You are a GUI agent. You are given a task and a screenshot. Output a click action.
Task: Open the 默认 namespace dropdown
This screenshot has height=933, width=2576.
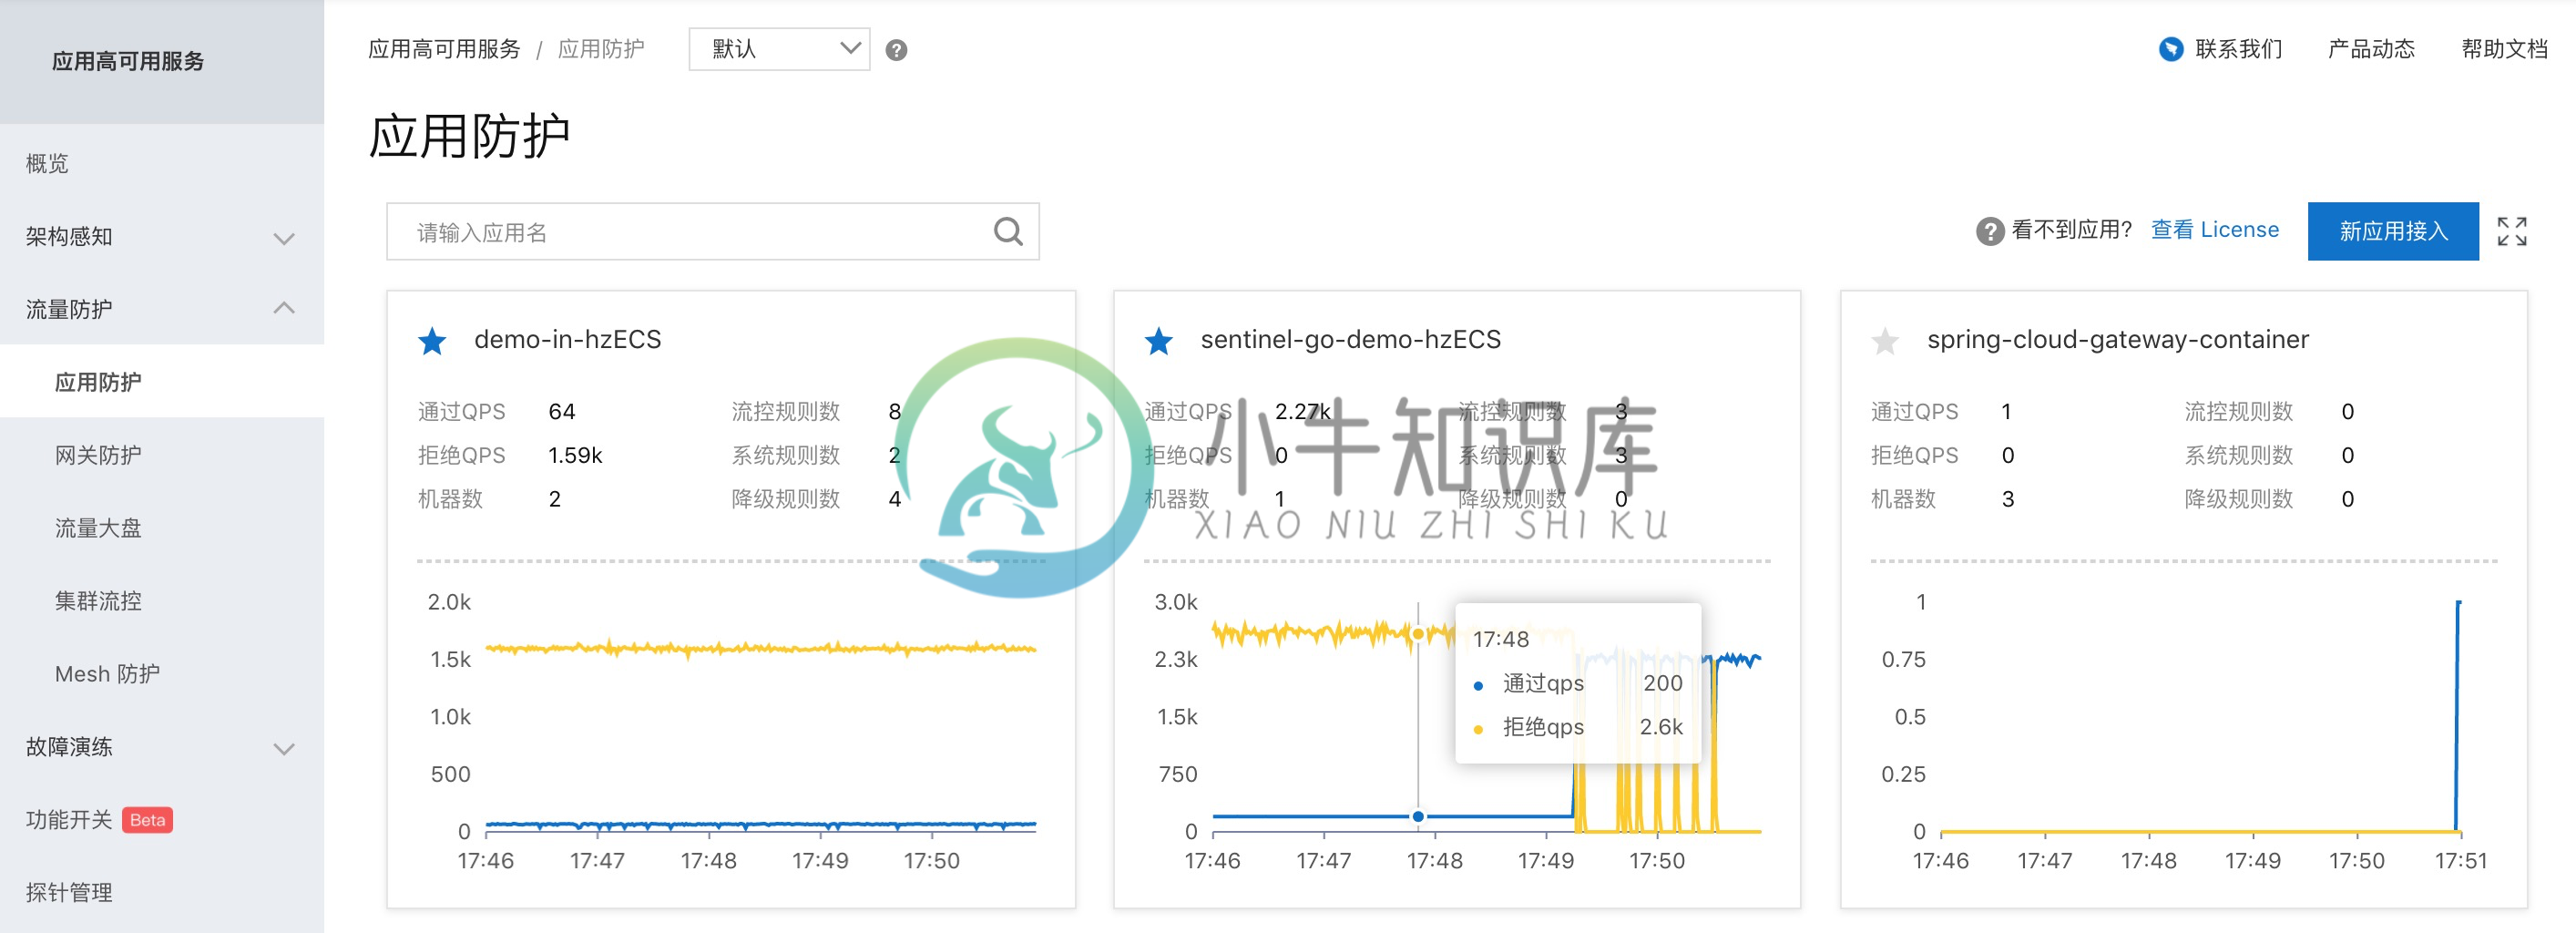tap(779, 49)
